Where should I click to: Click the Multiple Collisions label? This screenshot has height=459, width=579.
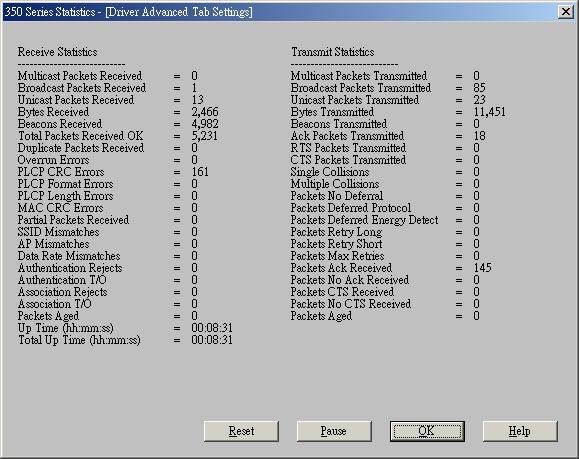pos(335,184)
